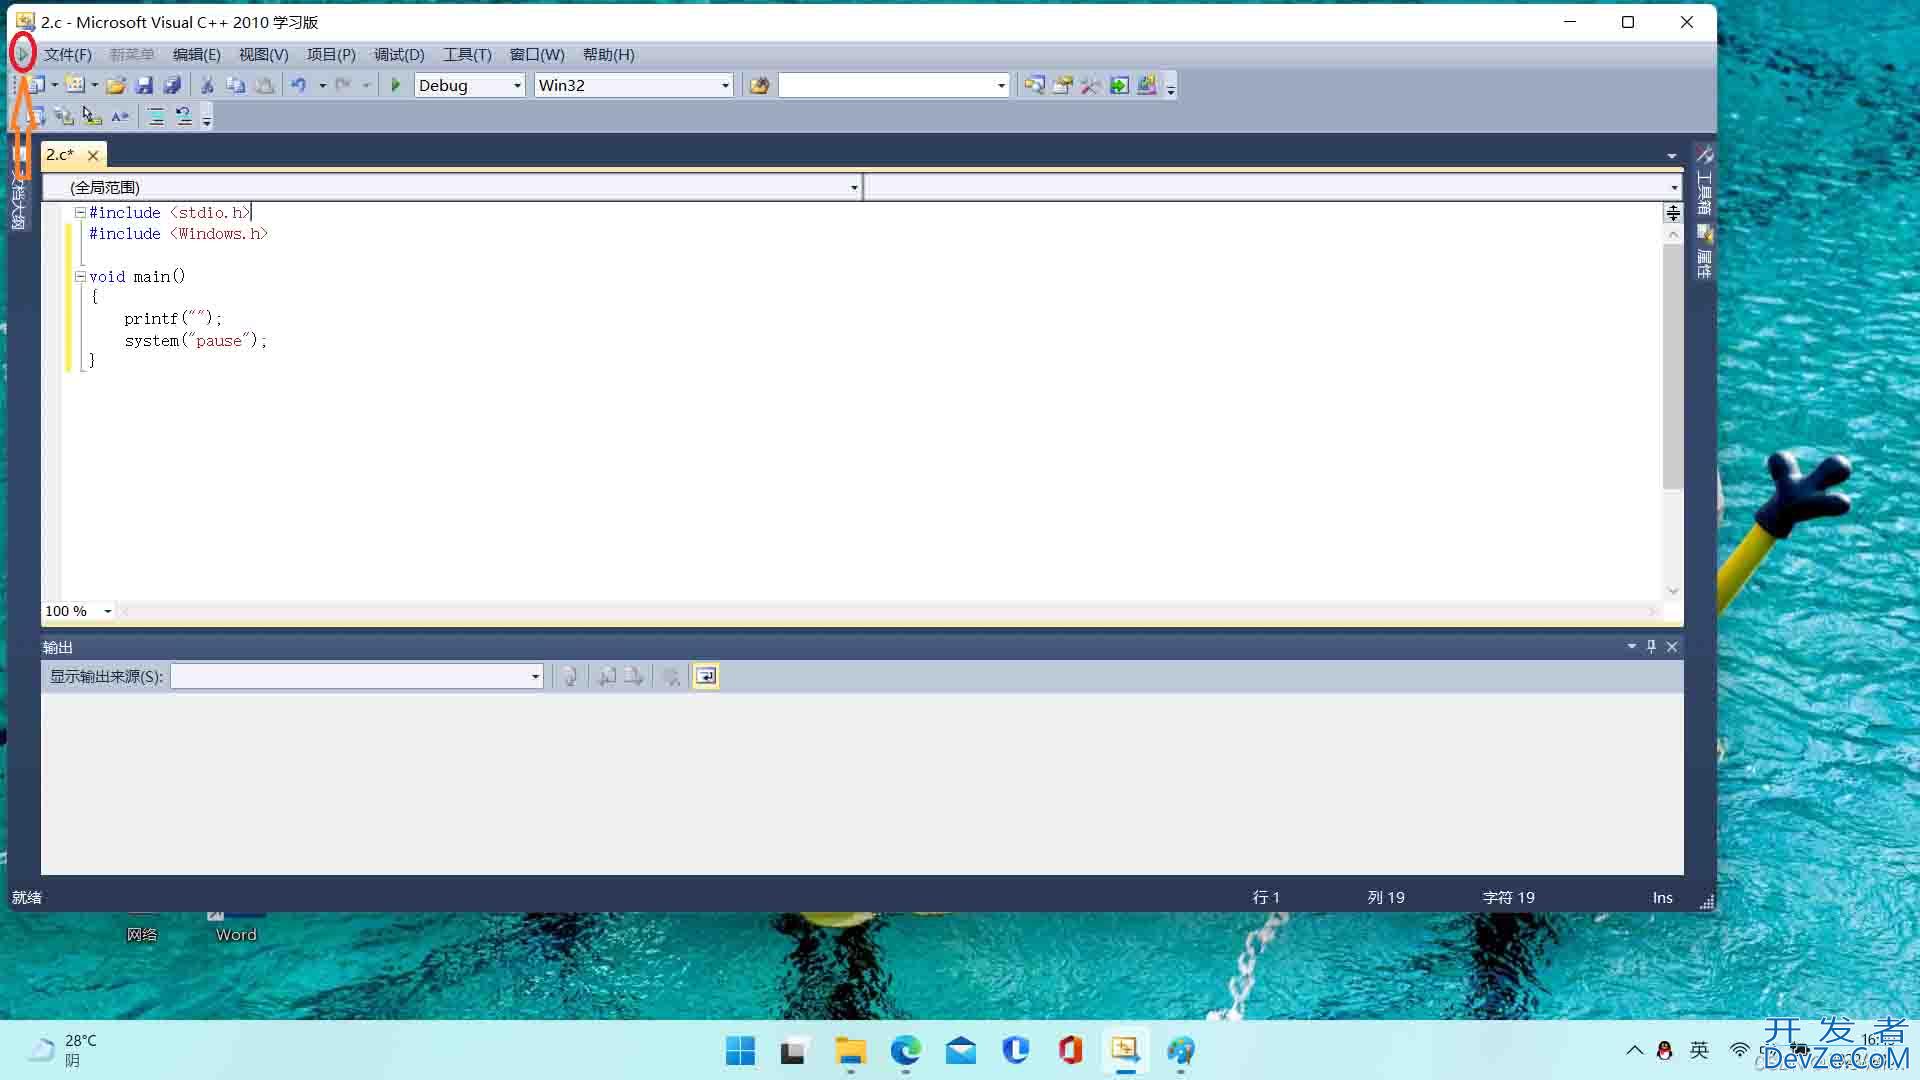Open the Undo history dropdown arrow
Viewport: 1920px width, 1080px height.
(x=322, y=85)
